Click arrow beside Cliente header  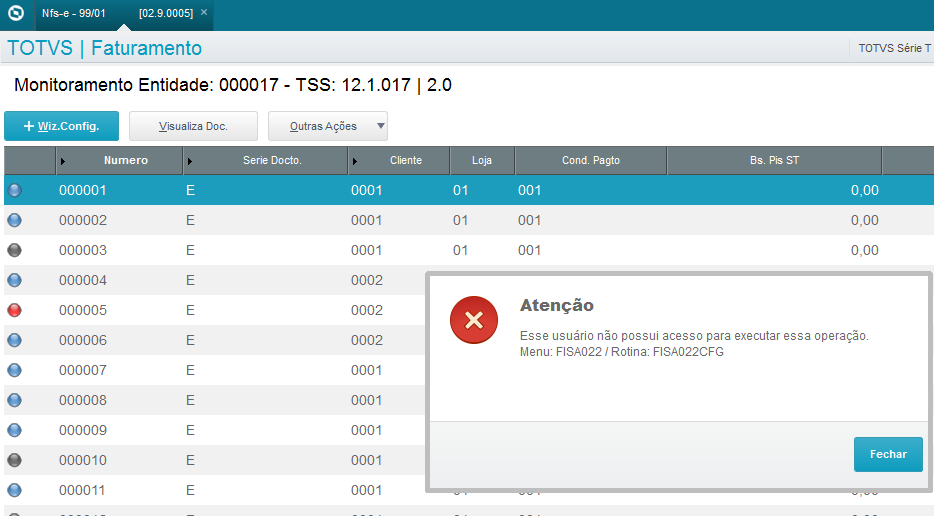click(355, 161)
